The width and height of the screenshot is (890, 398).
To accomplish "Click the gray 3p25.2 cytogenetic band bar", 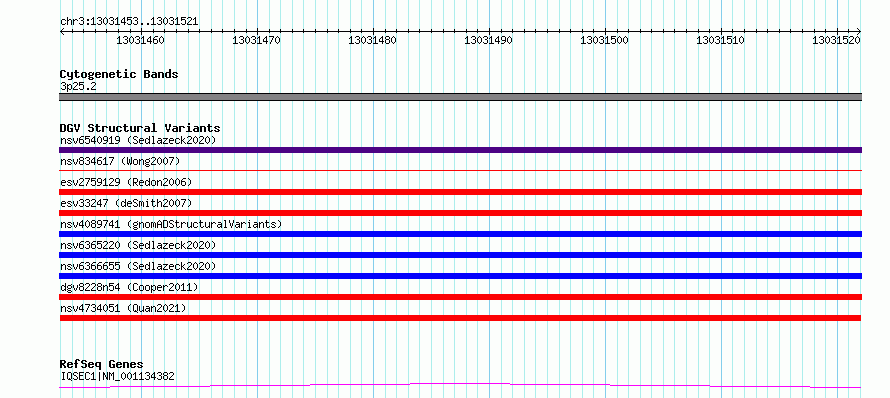I will [460, 97].
